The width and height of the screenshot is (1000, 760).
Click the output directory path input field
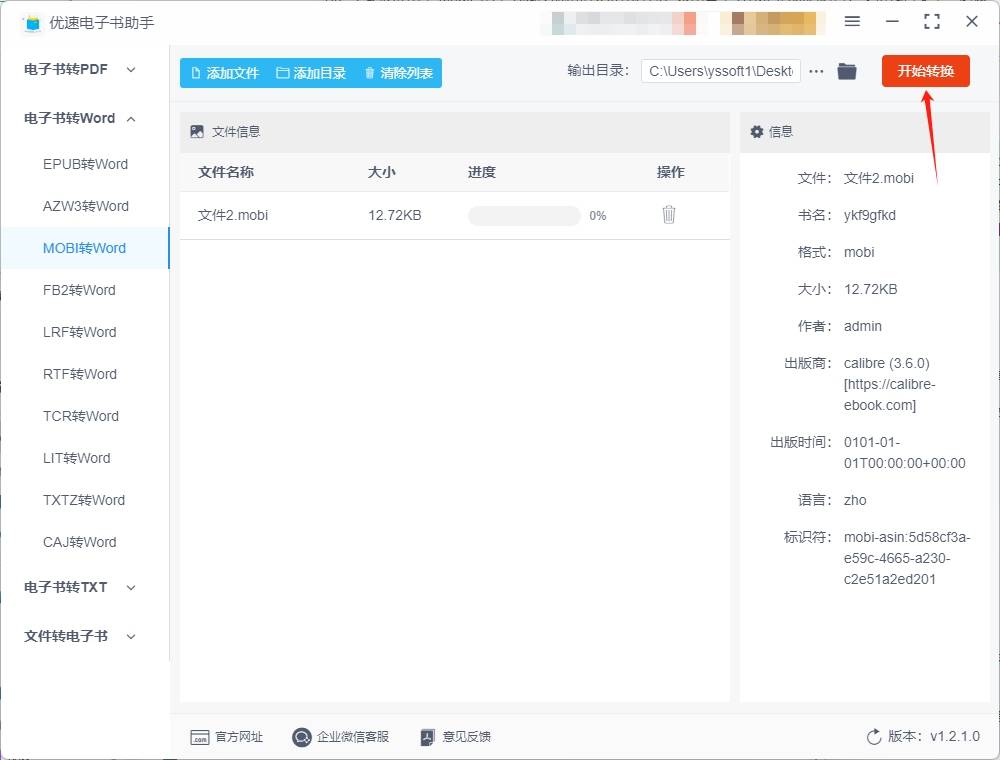pyautogui.click(x=720, y=71)
